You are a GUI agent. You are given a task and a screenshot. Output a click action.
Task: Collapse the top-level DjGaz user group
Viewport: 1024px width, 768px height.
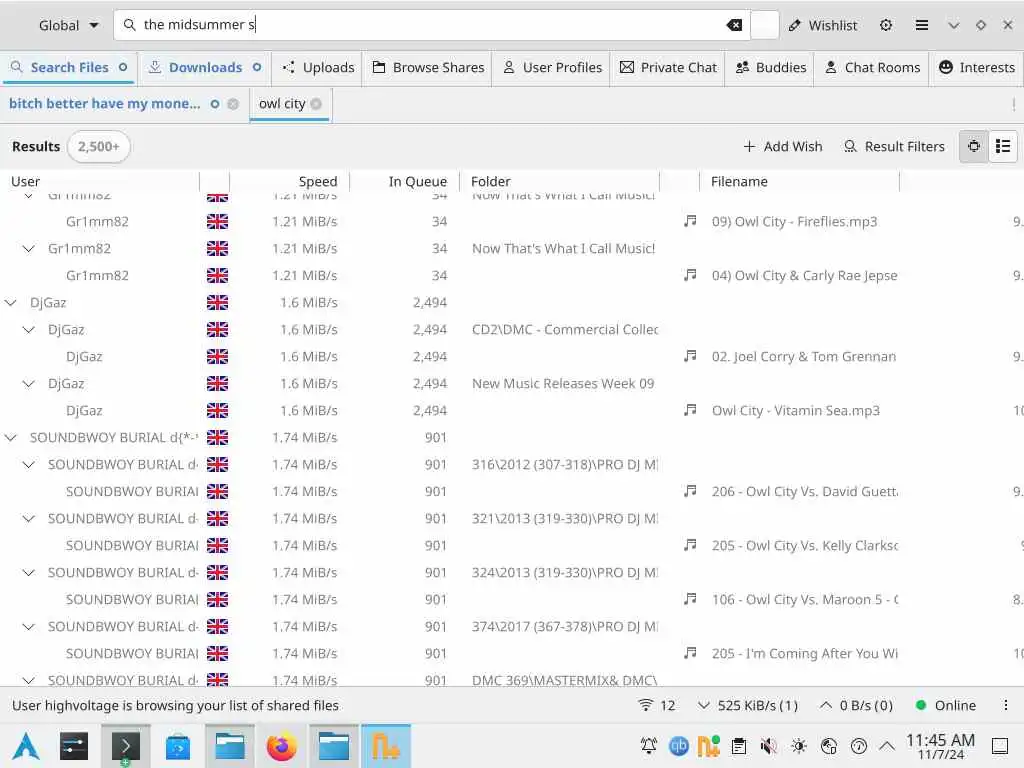[10, 303]
